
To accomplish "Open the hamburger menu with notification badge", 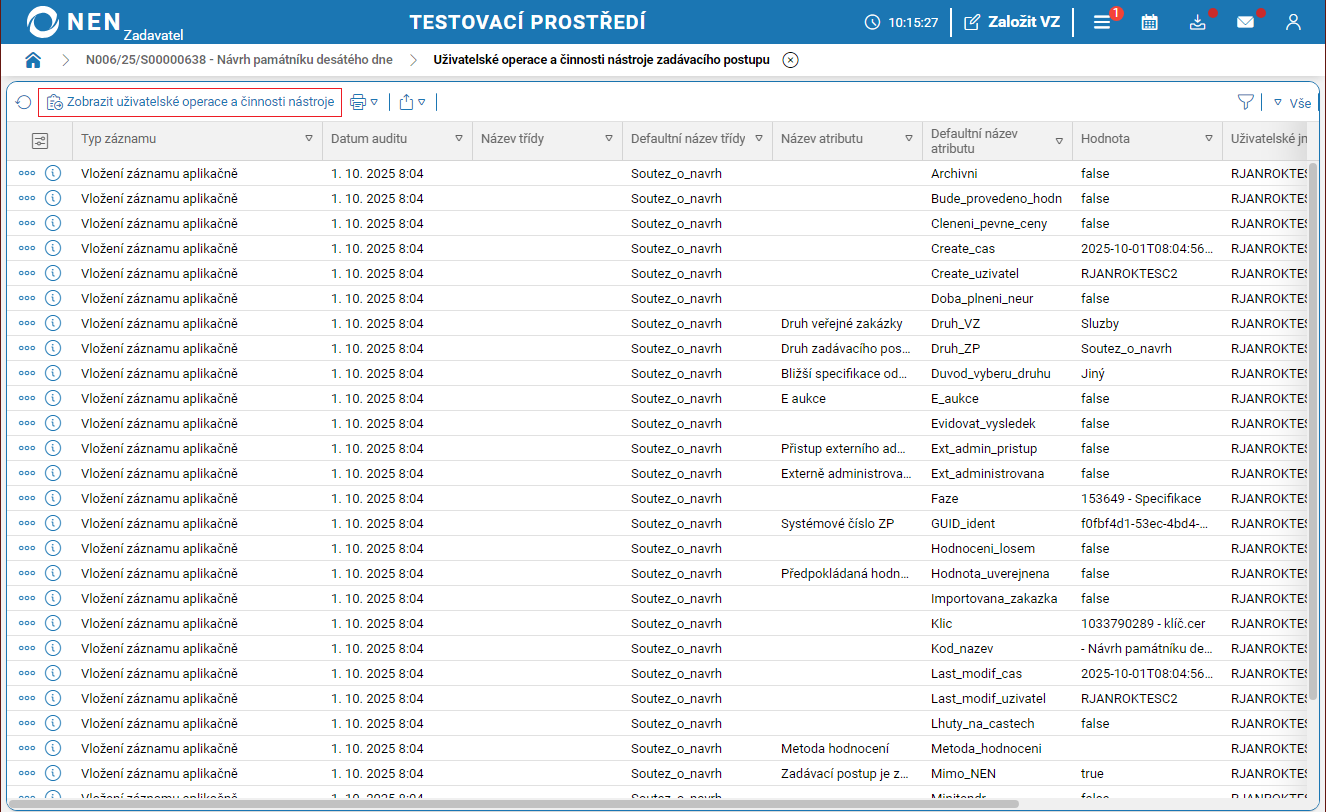I will coord(1102,22).
